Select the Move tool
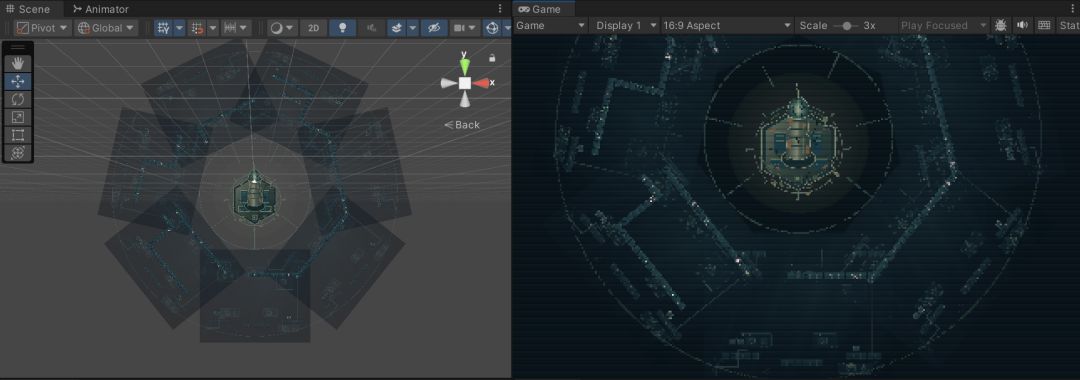The image size is (1080, 380). click(18, 81)
